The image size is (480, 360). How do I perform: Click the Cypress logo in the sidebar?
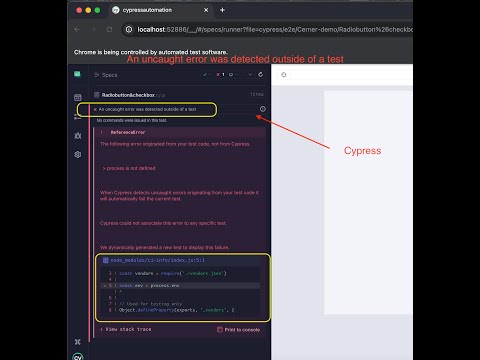point(78,357)
